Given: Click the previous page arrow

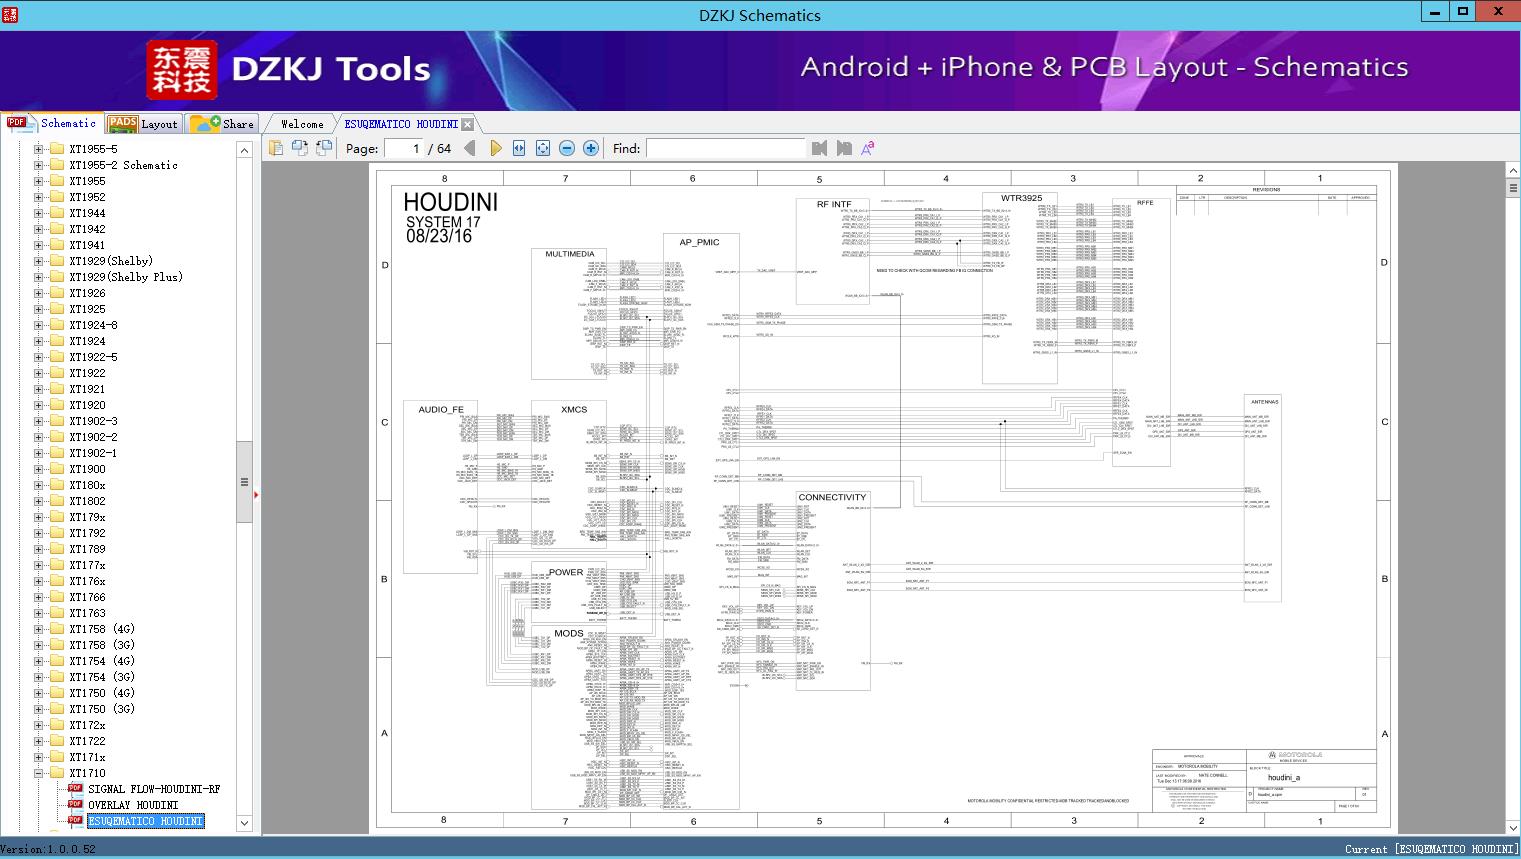Looking at the screenshot, I should (x=470, y=148).
